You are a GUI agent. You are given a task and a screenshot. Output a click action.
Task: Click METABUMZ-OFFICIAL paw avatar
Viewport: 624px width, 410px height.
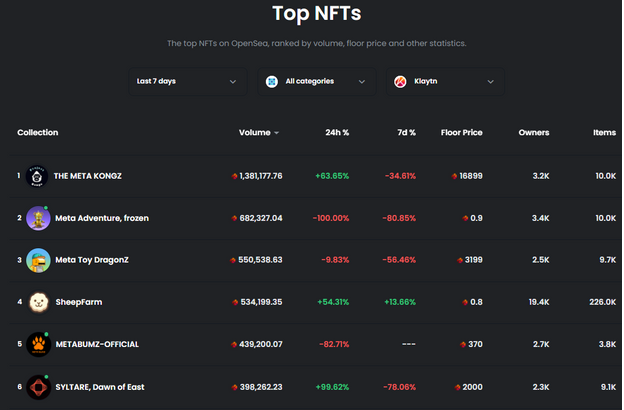pyautogui.click(x=38, y=344)
